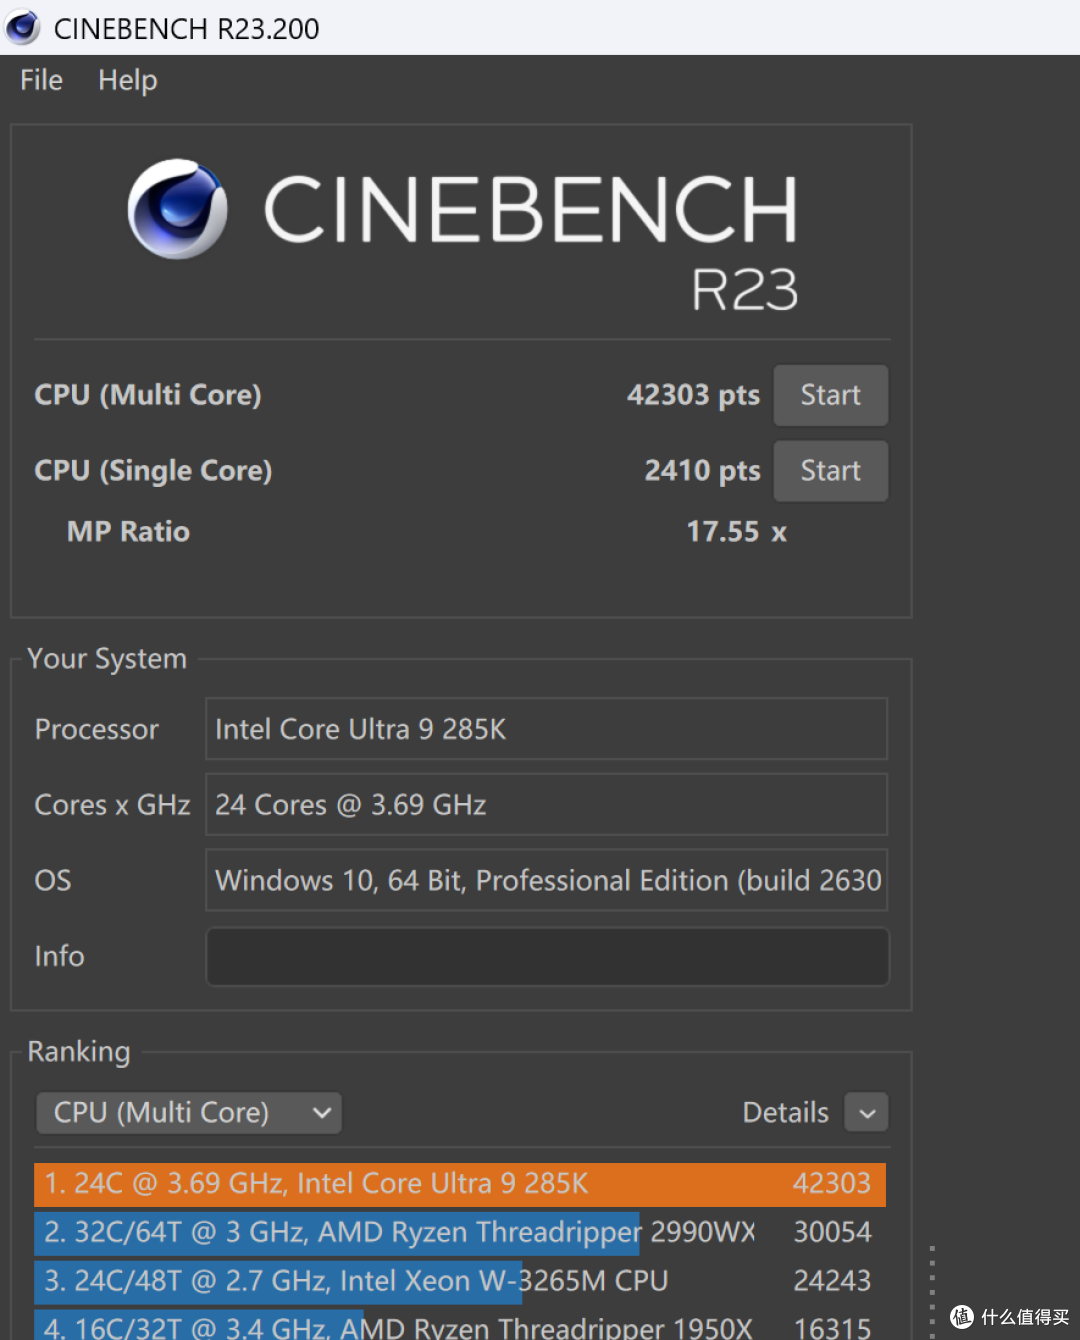Click the Cinebench sphere logo
1080x1340 pixels.
click(177, 209)
